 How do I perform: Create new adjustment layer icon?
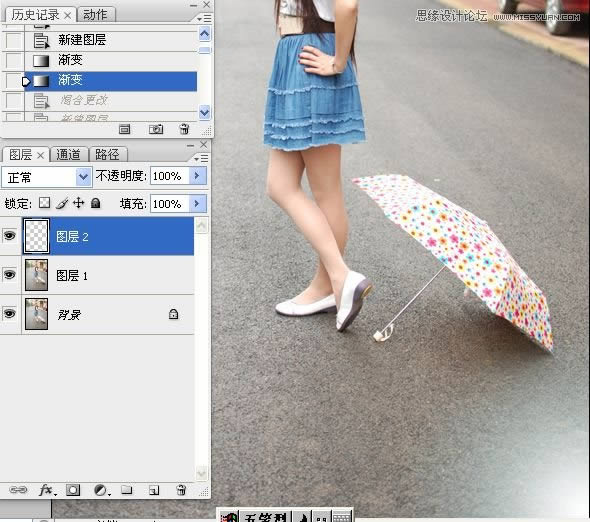point(101,490)
